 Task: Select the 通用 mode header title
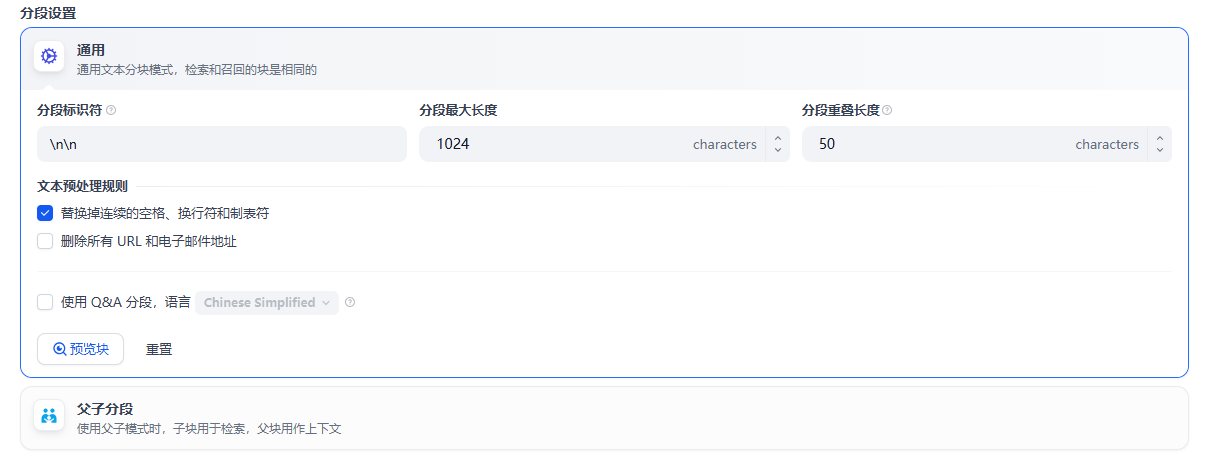click(91, 50)
